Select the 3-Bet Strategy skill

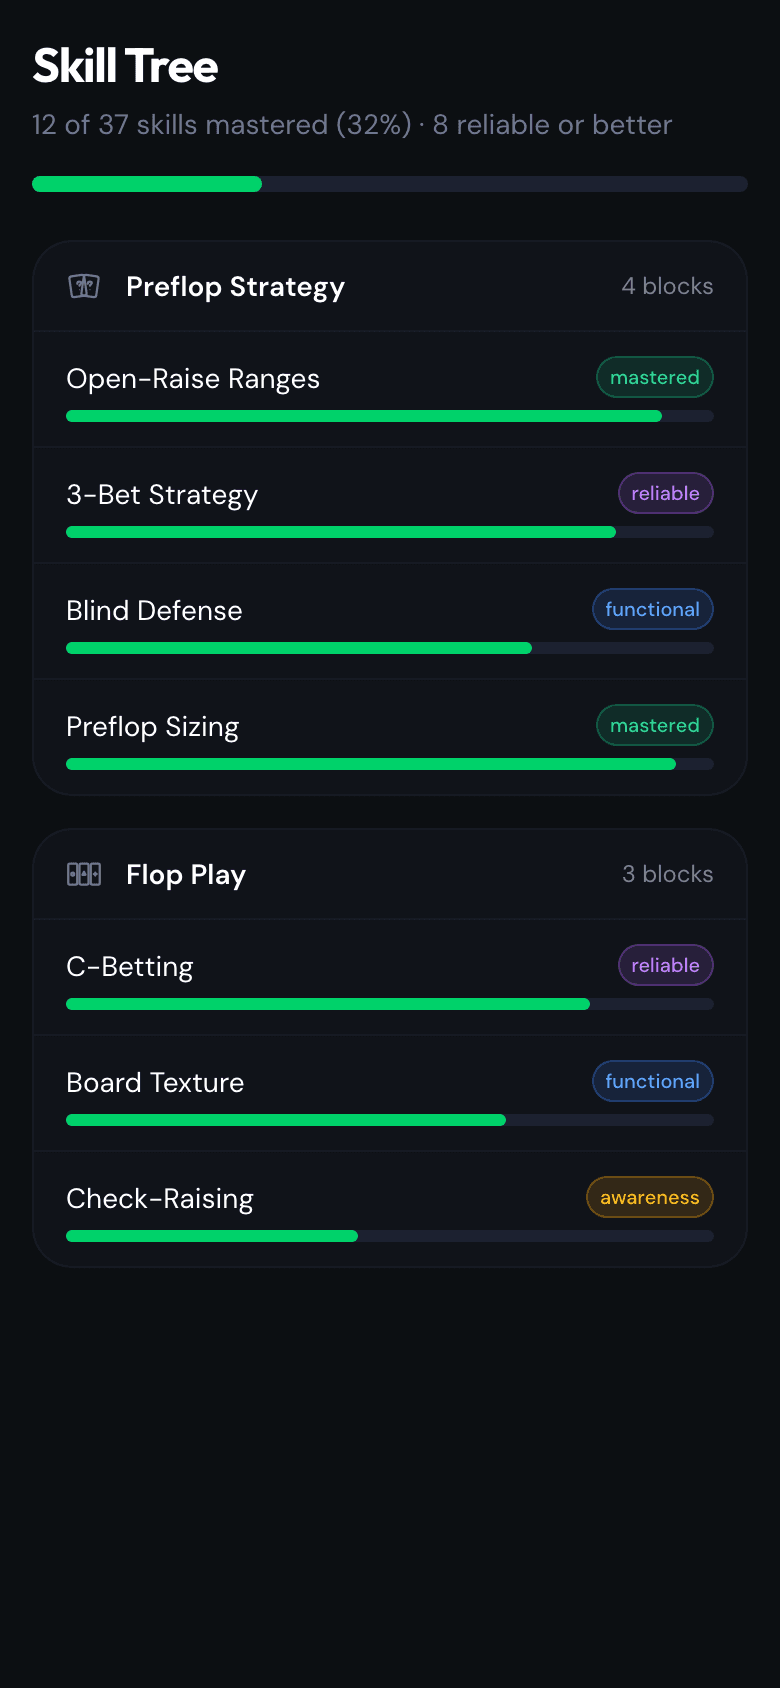162,495
